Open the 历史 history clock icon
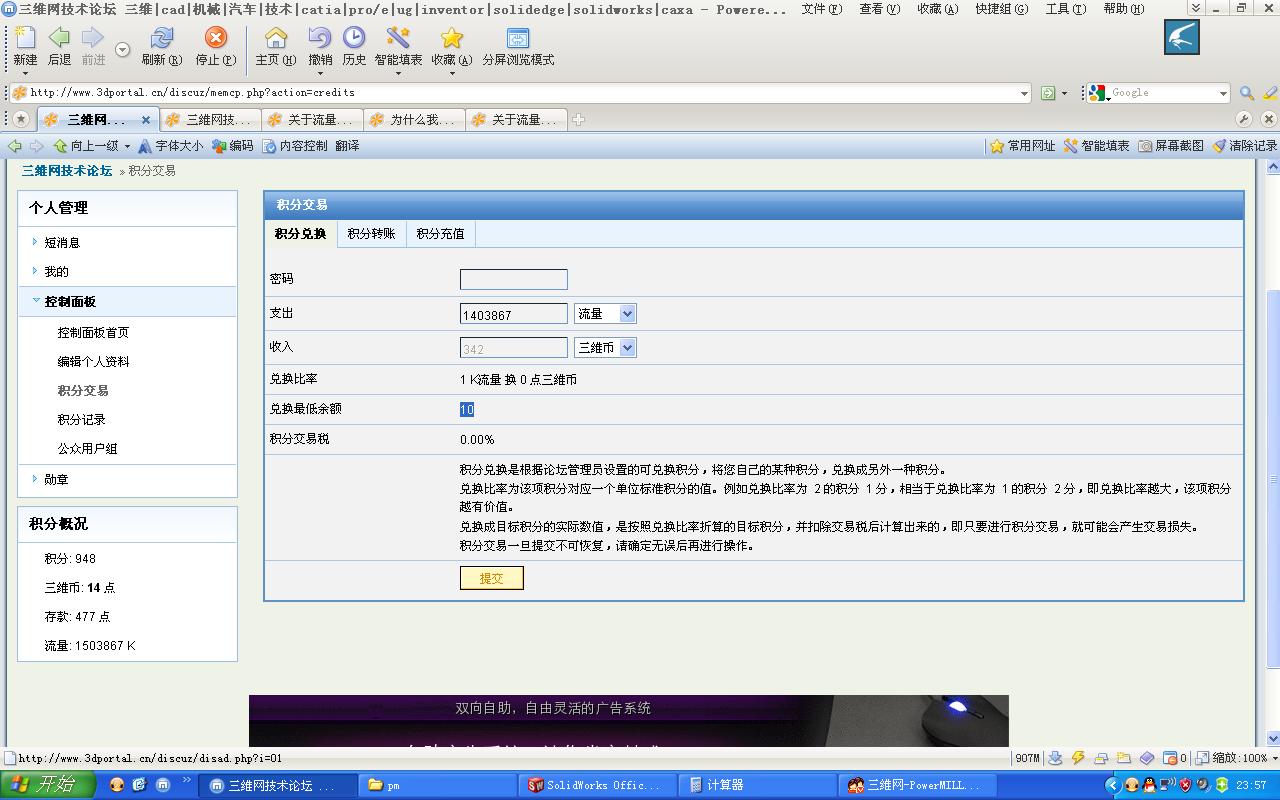This screenshot has height=800, width=1280. (354, 39)
